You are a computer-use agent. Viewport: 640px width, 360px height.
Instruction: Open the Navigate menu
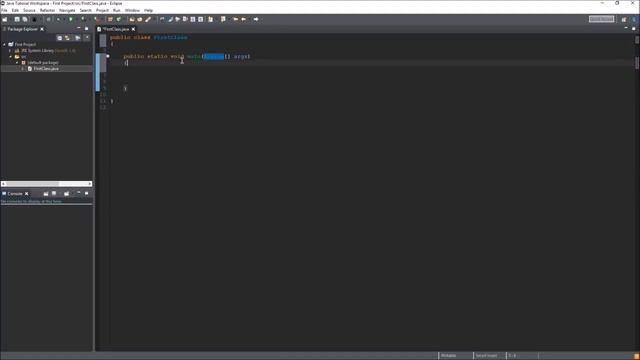(67, 10)
